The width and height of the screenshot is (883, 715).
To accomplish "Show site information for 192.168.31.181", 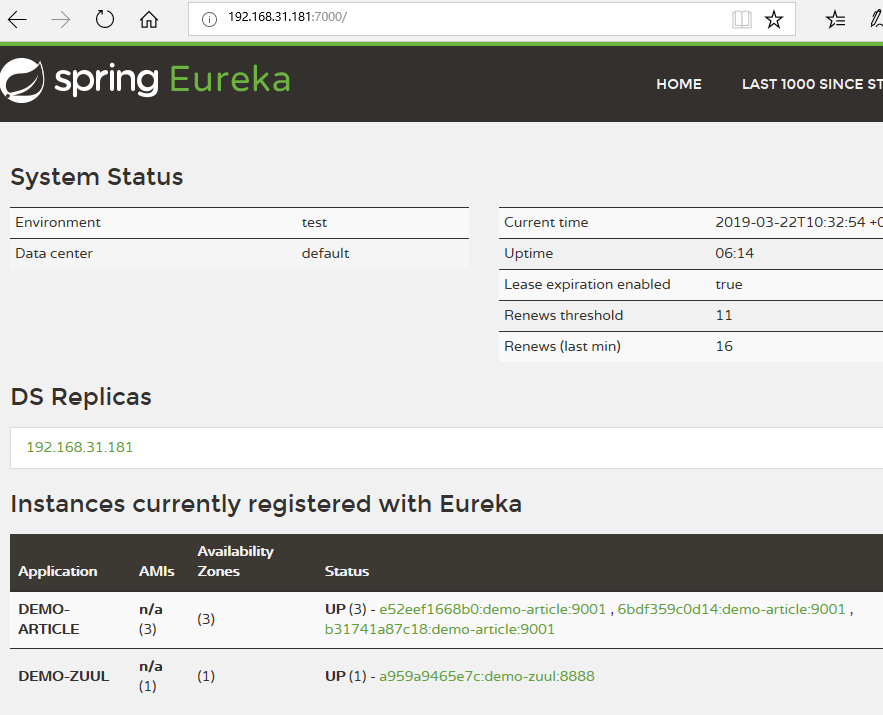I will click(209, 19).
